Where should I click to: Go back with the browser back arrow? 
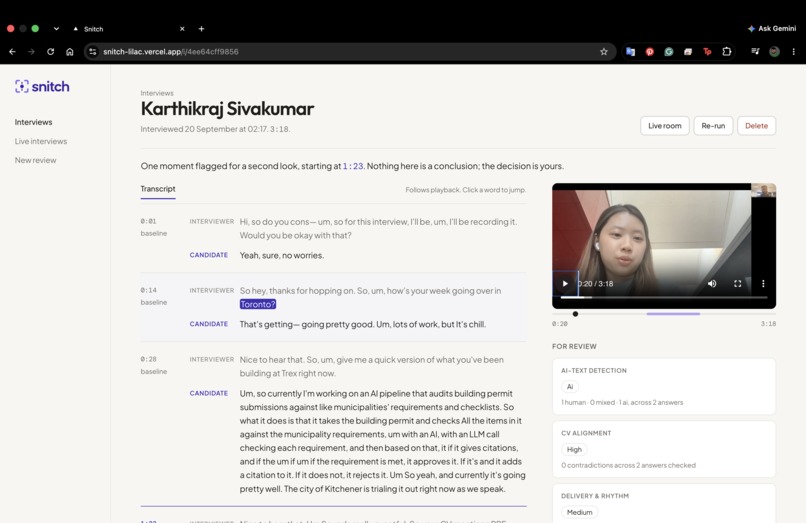coord(12,51)
